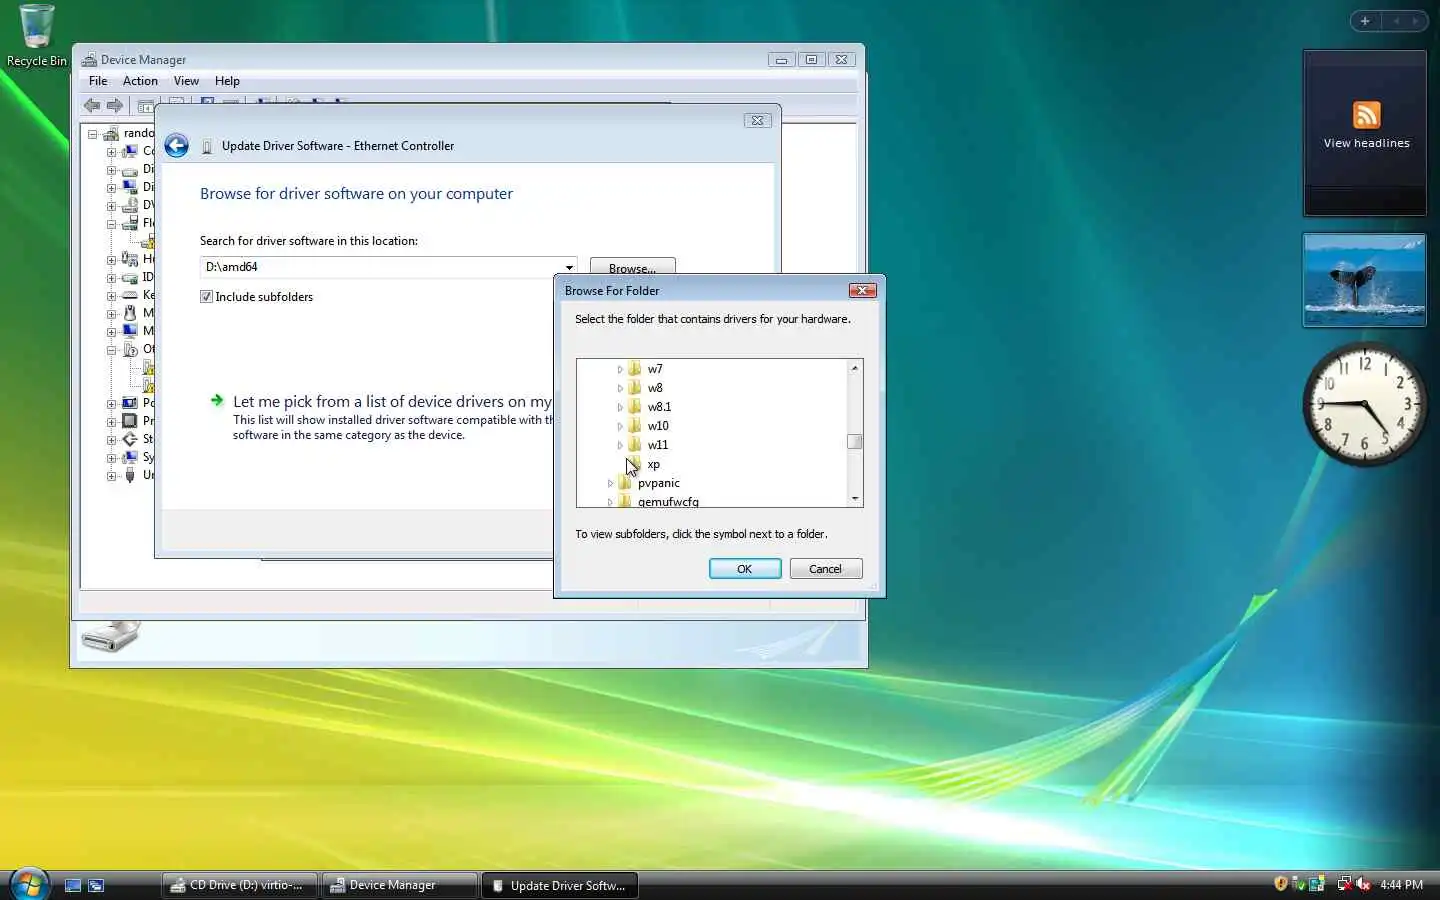
Task: Click the Switch between windows quick launch icon
Action: [96, 885]
